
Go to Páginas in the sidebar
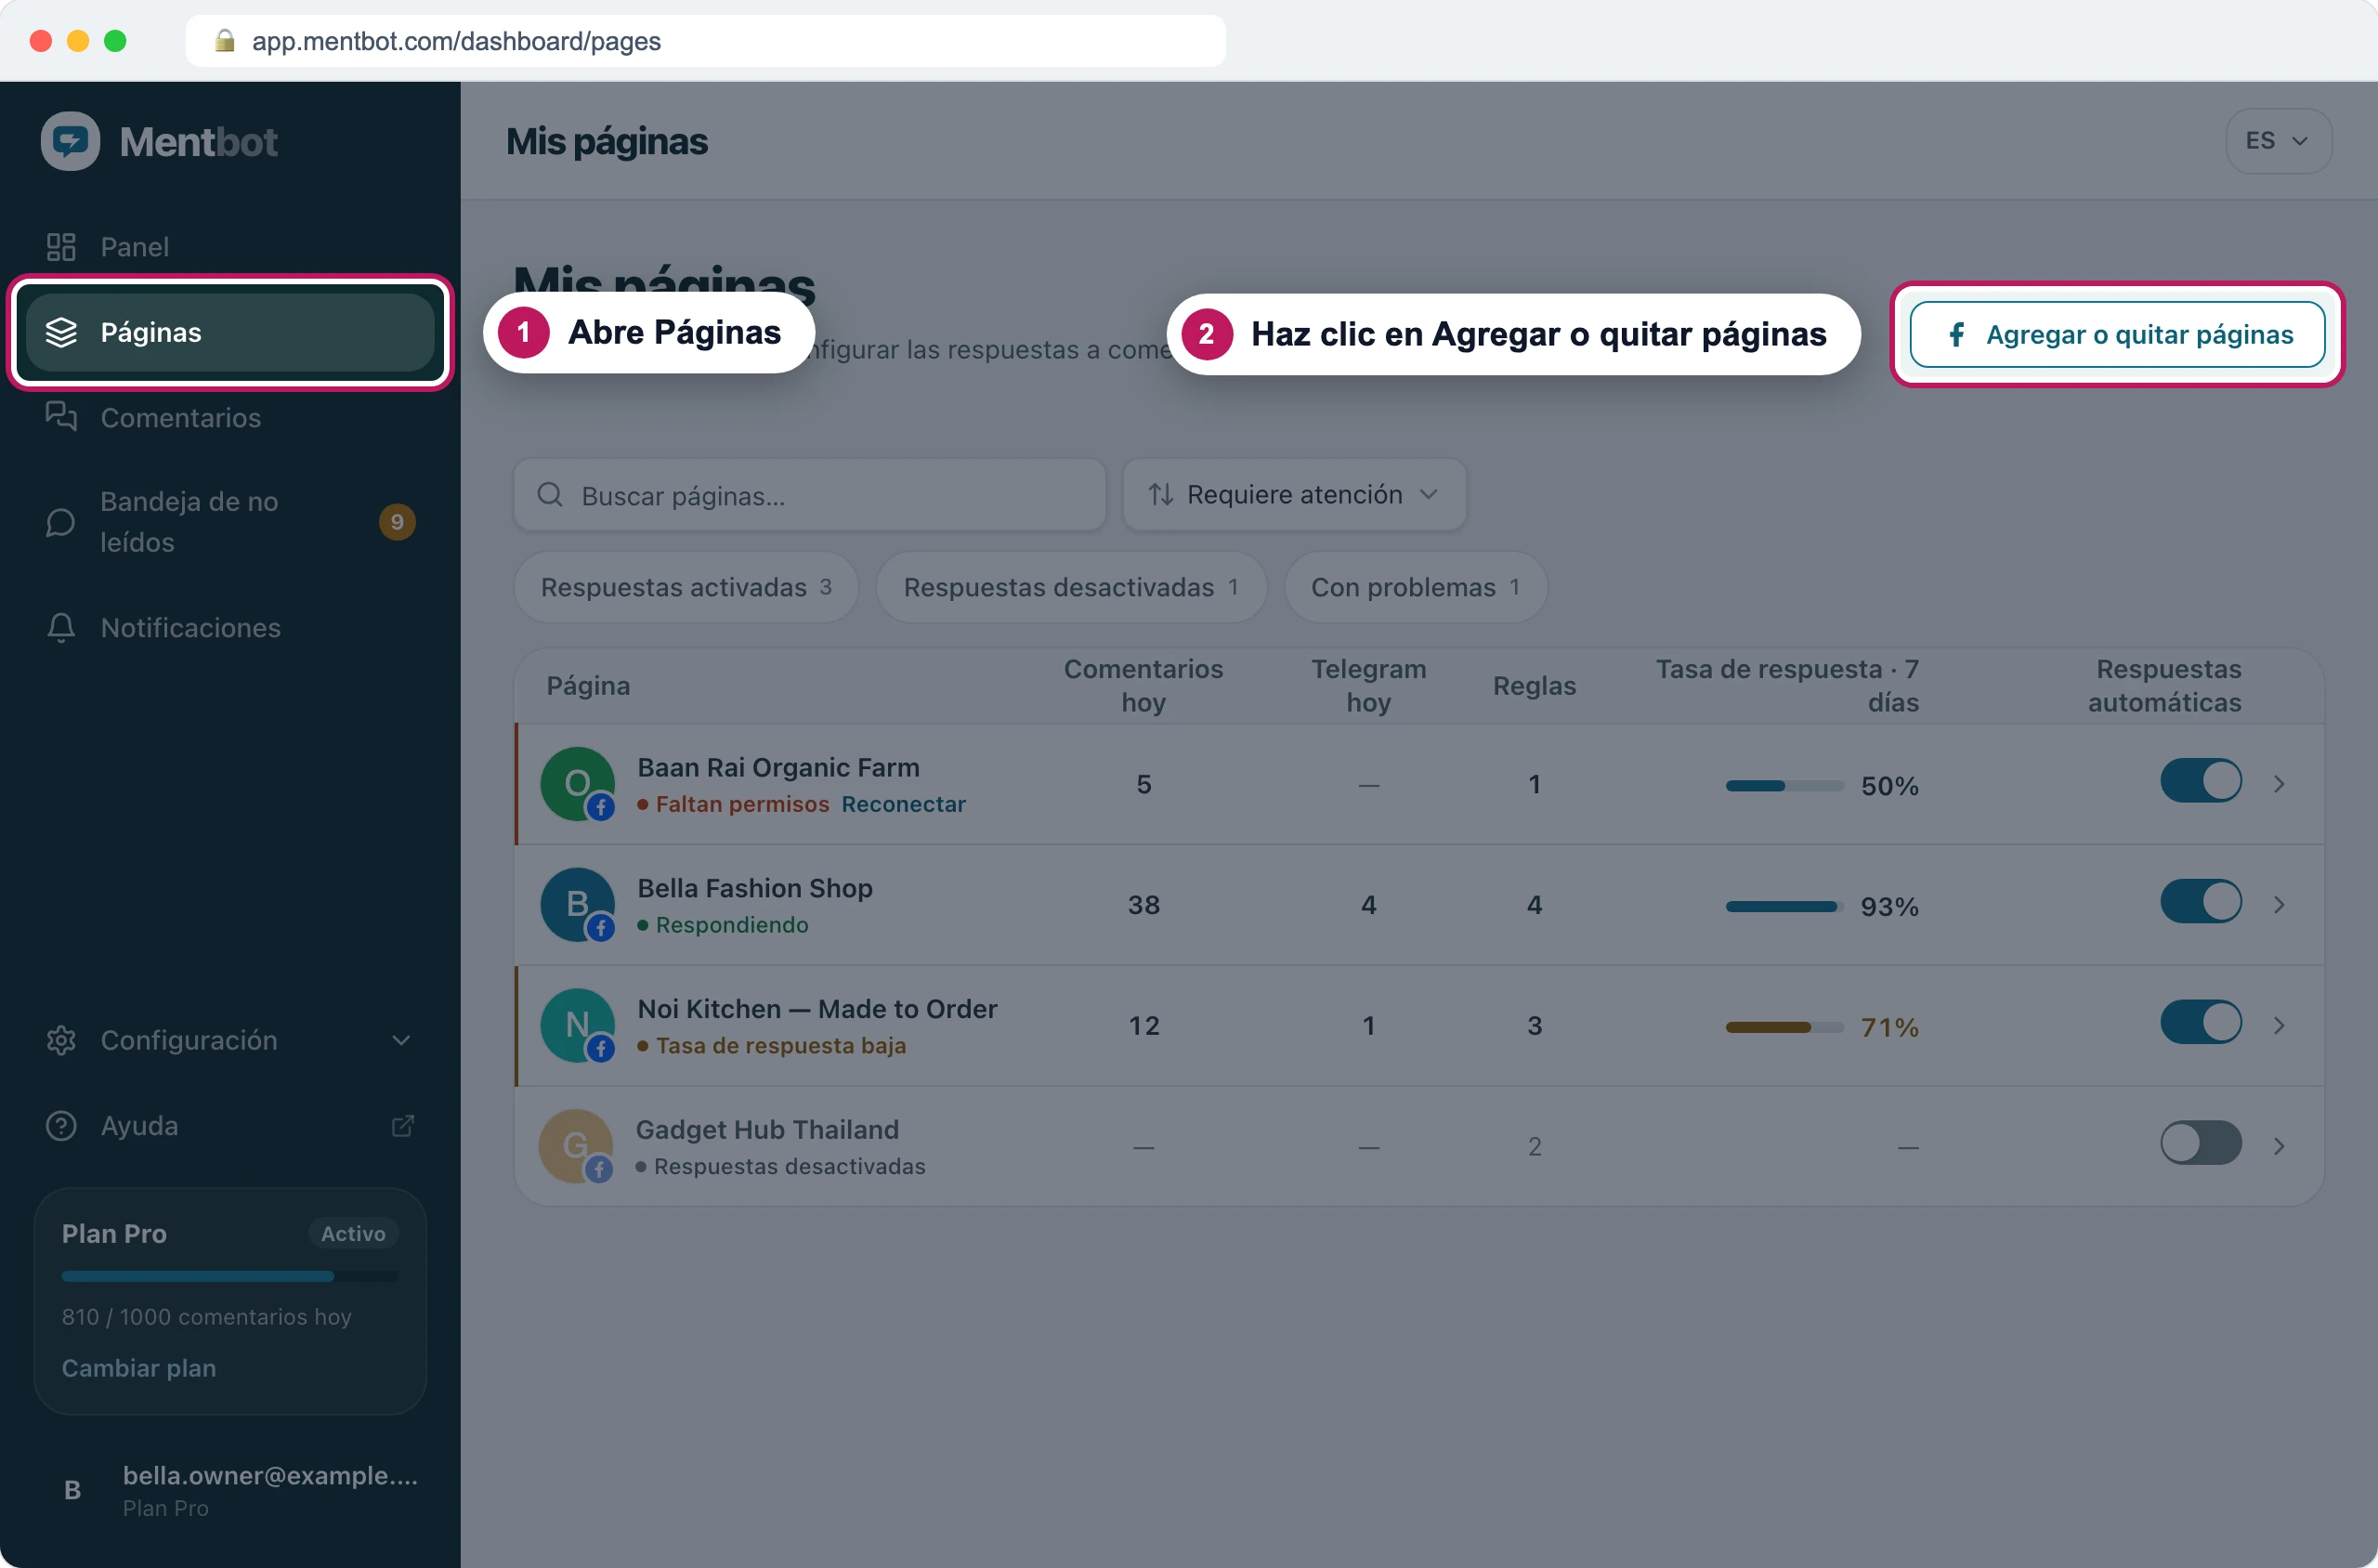(231, 332)
